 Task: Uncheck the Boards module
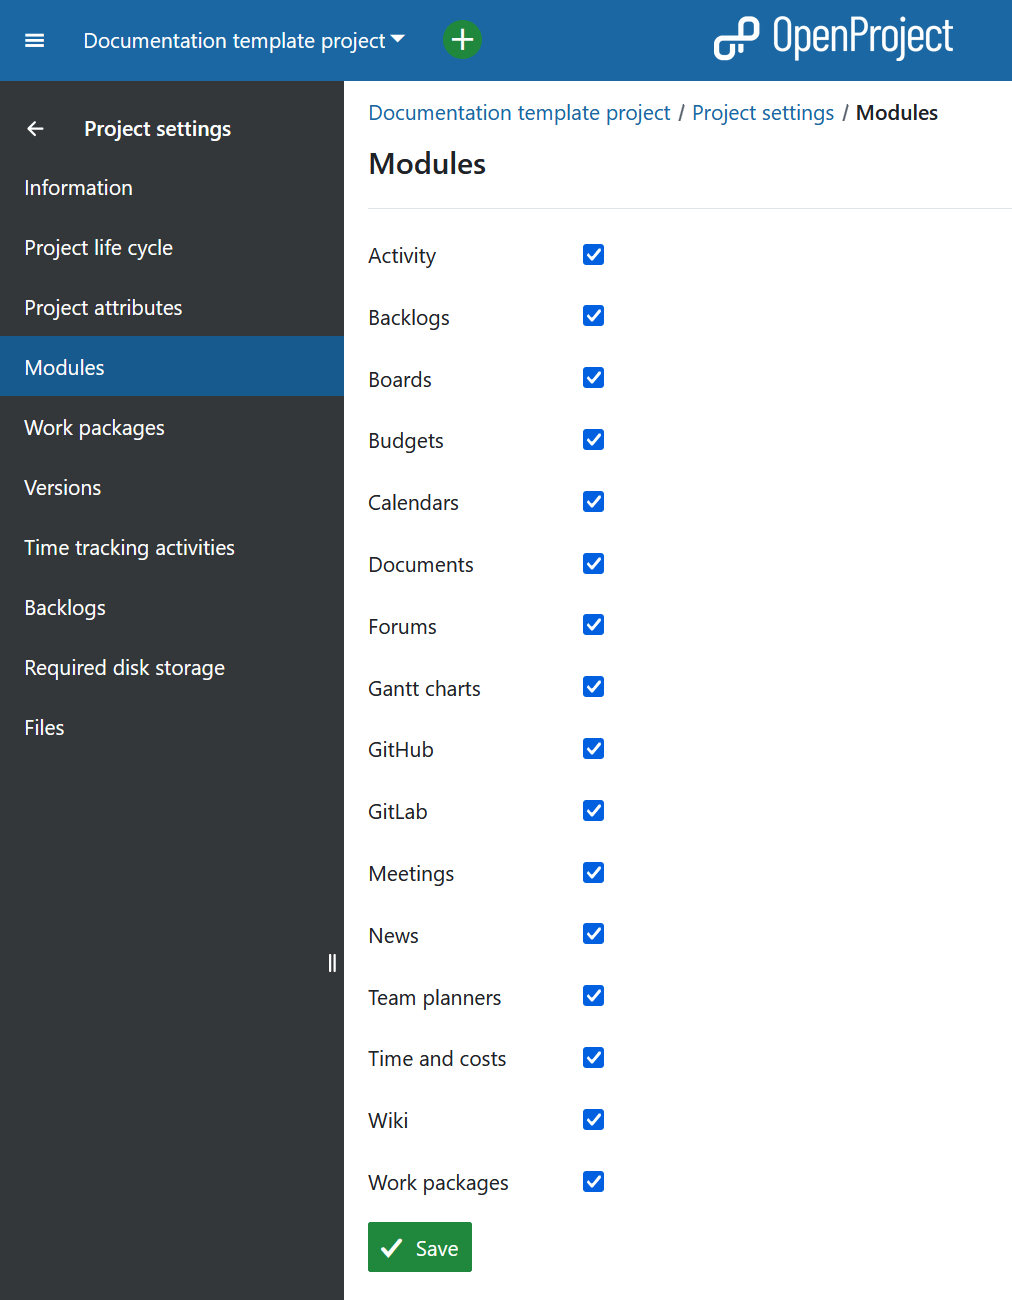click(x=594, y=378)
